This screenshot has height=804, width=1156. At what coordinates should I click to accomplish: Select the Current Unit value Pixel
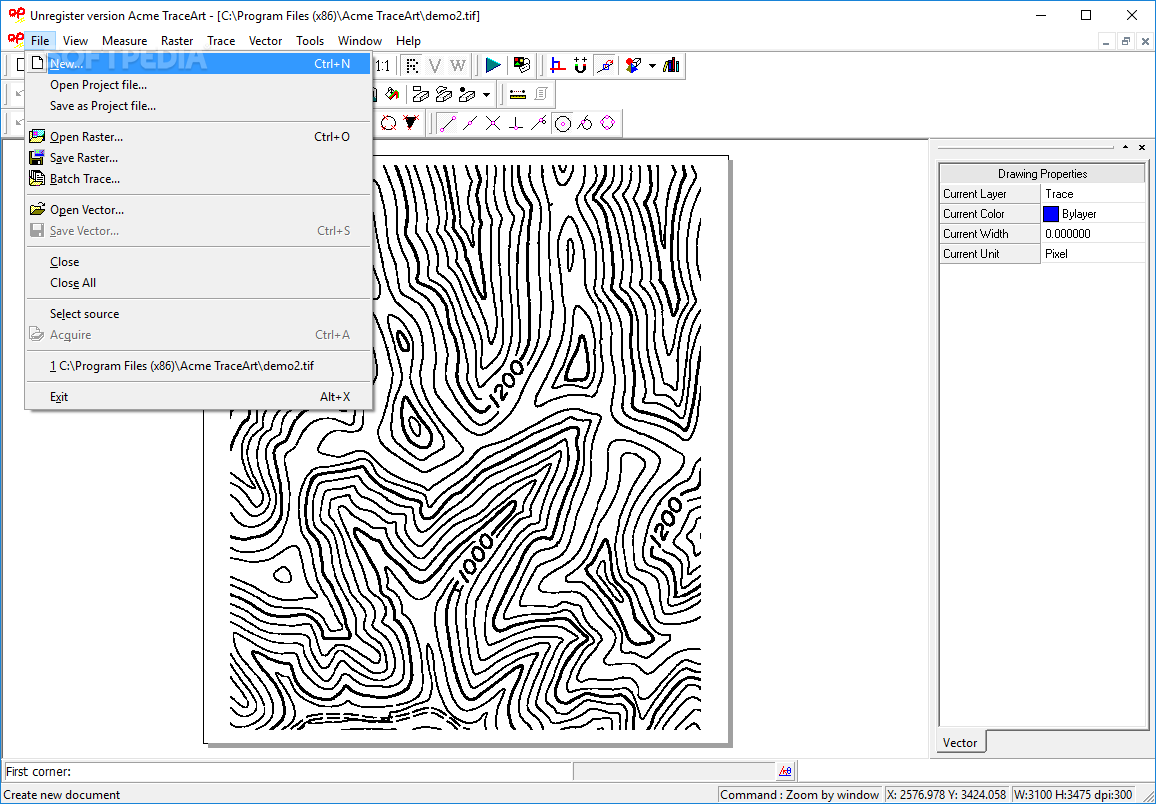pyautogui.click(x=1093, y=254)
